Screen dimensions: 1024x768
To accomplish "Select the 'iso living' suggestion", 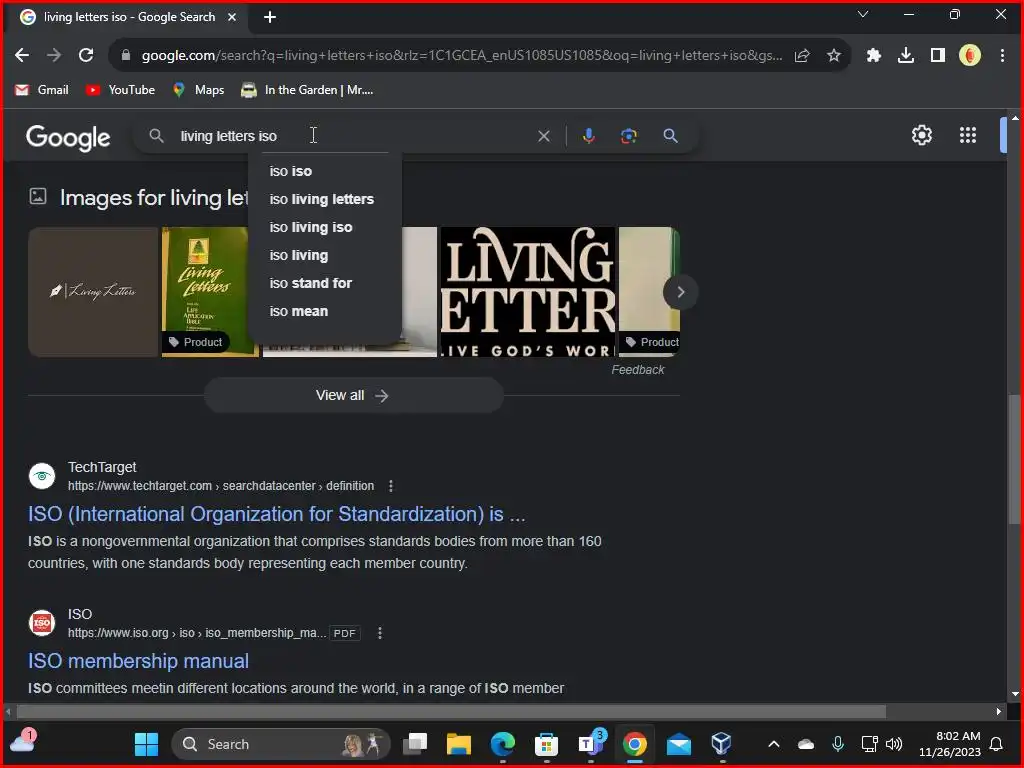I will click(325, 255).
